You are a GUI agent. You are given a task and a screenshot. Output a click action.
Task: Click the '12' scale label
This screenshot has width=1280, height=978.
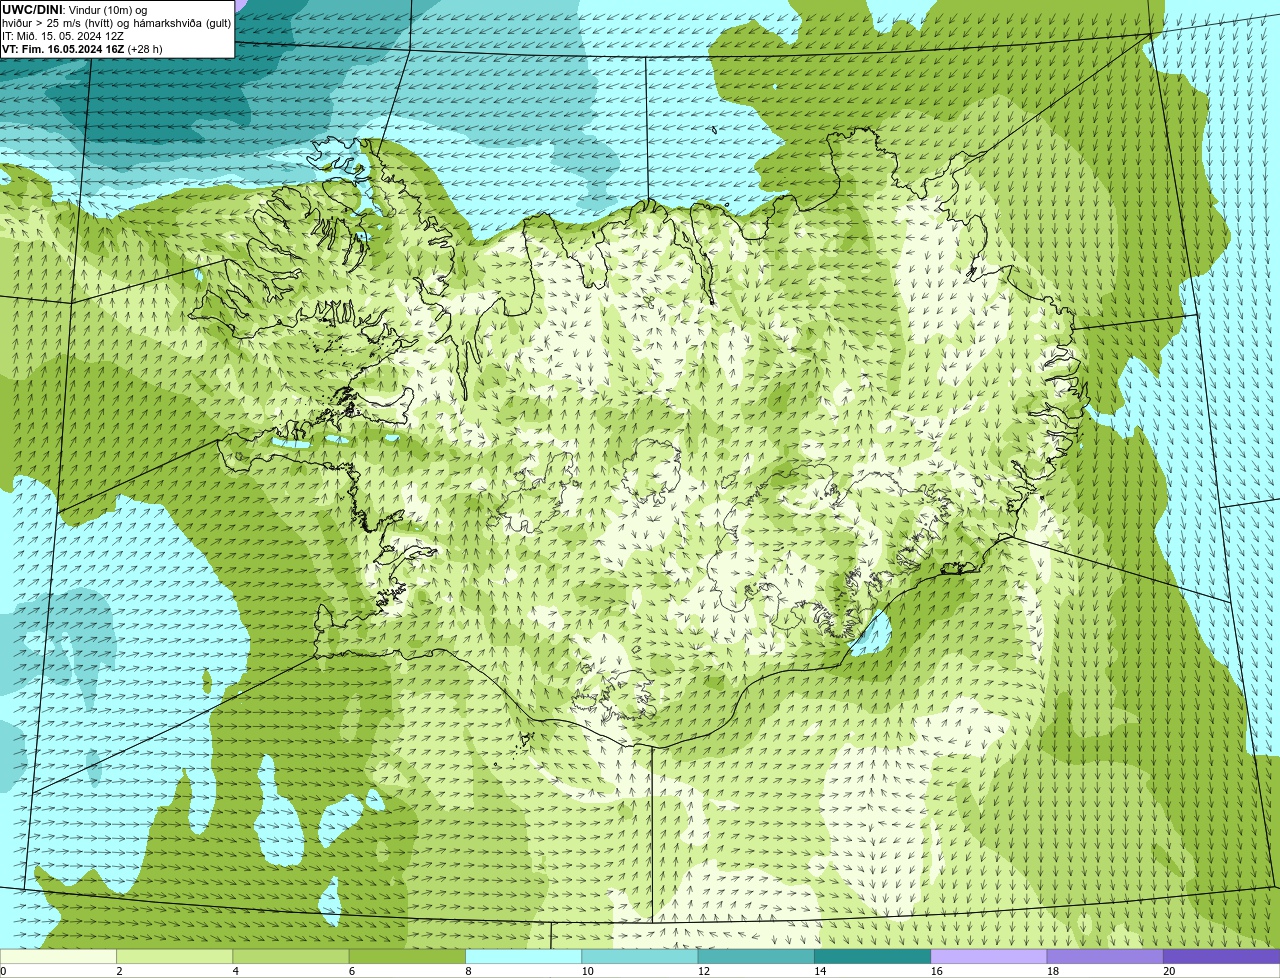tap(704, 971)
